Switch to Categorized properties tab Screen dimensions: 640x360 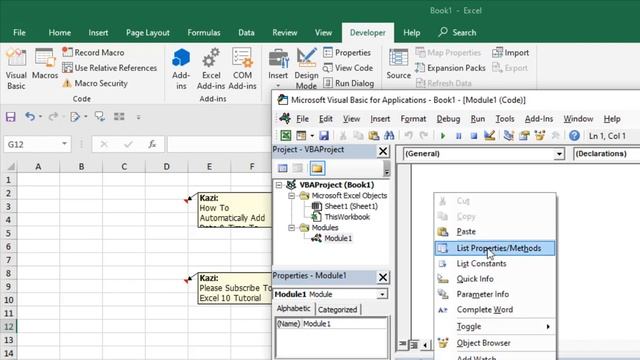pyautogui.click(x=338, y=310)
